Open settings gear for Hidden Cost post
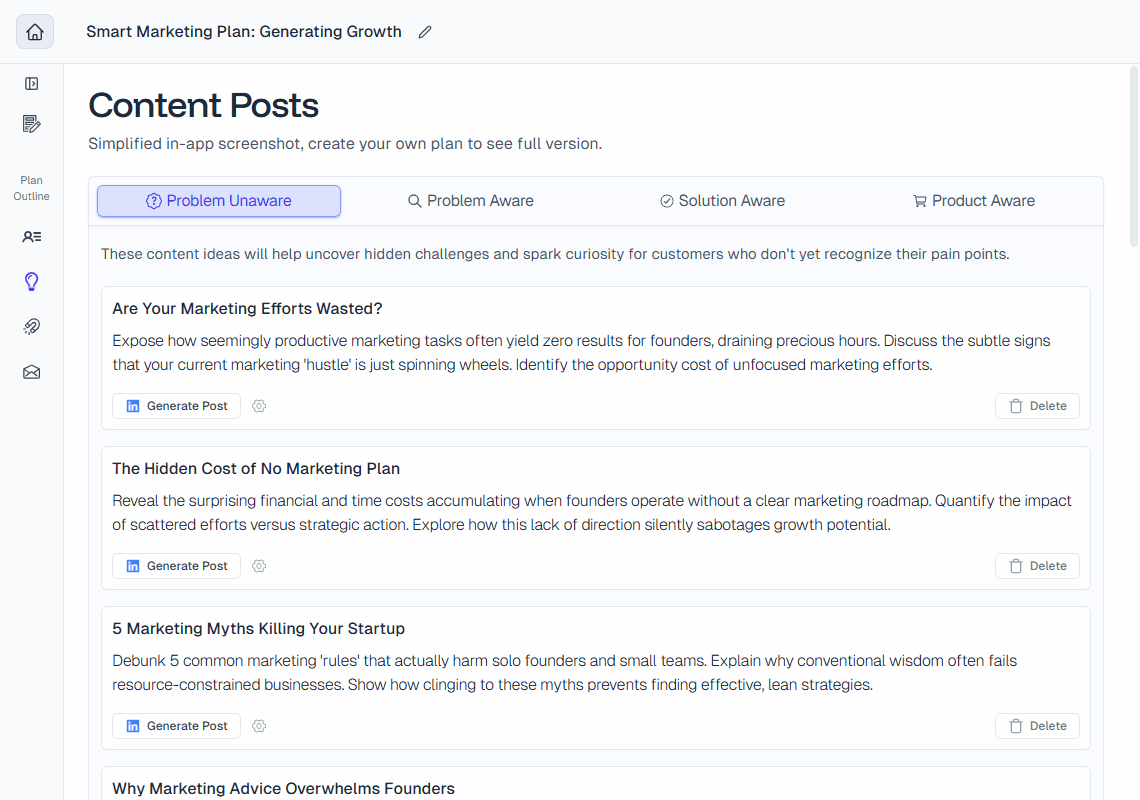Screen dimensions: 1140x800 click(x=259, y=566)
